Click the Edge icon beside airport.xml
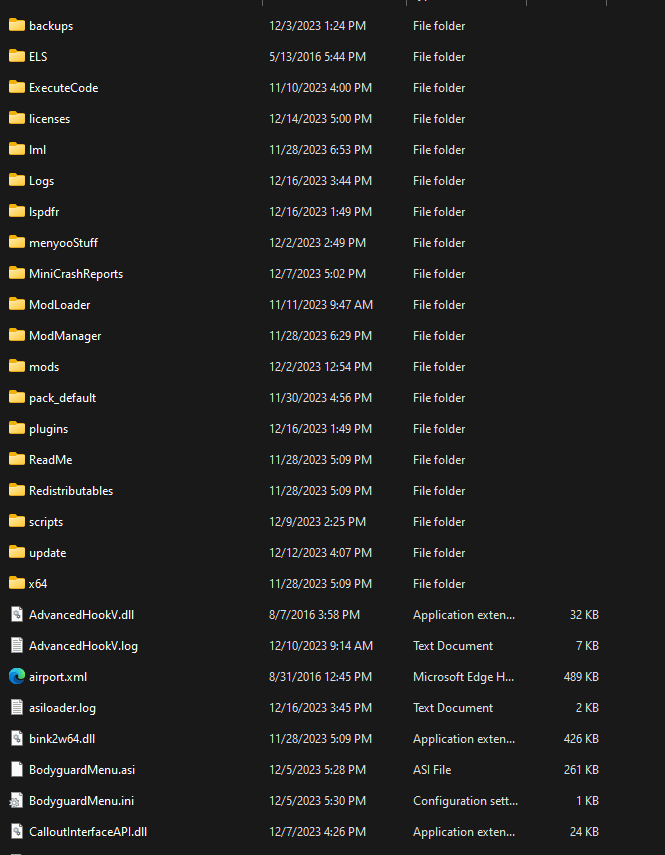The height and width of the screenshot is (855, 665). pyautogui.click(x=17, y=677)
